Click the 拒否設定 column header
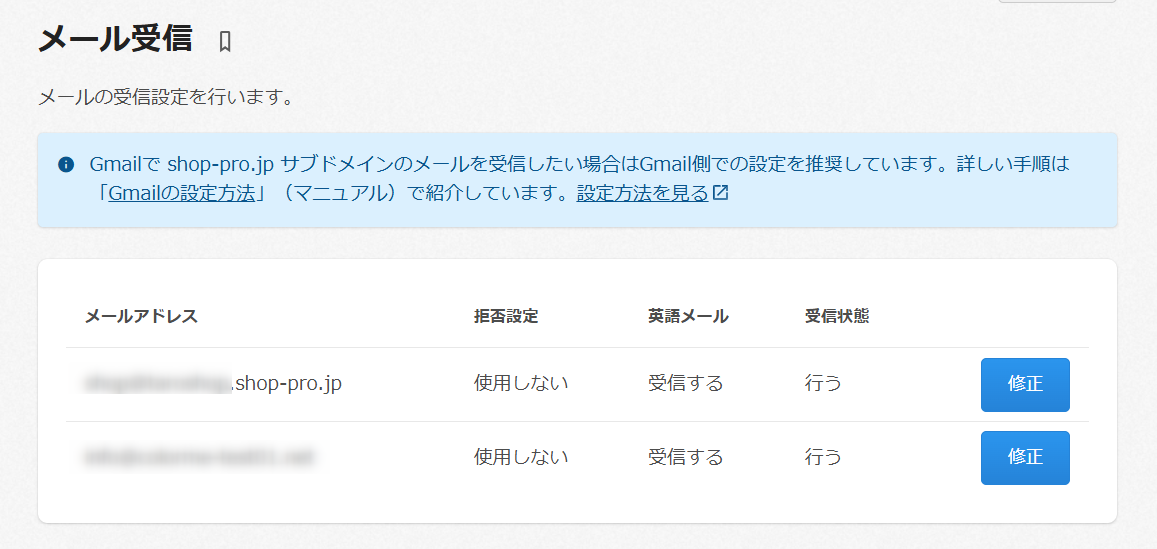Image resolution: width=1157 pixels, height=549 pixels. [506, 316]
